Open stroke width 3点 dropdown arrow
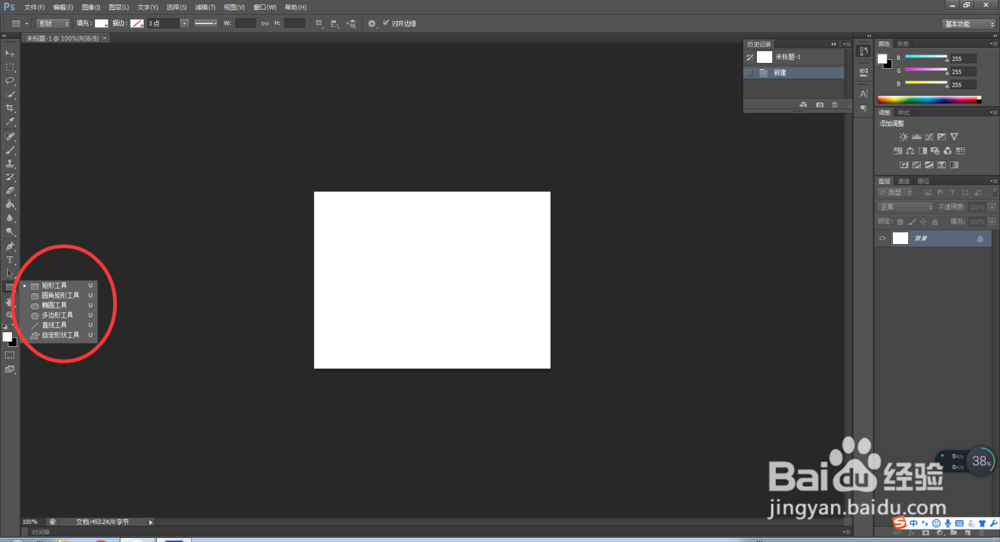Screen dimensions: 1000x542 (x=184, y=24)
